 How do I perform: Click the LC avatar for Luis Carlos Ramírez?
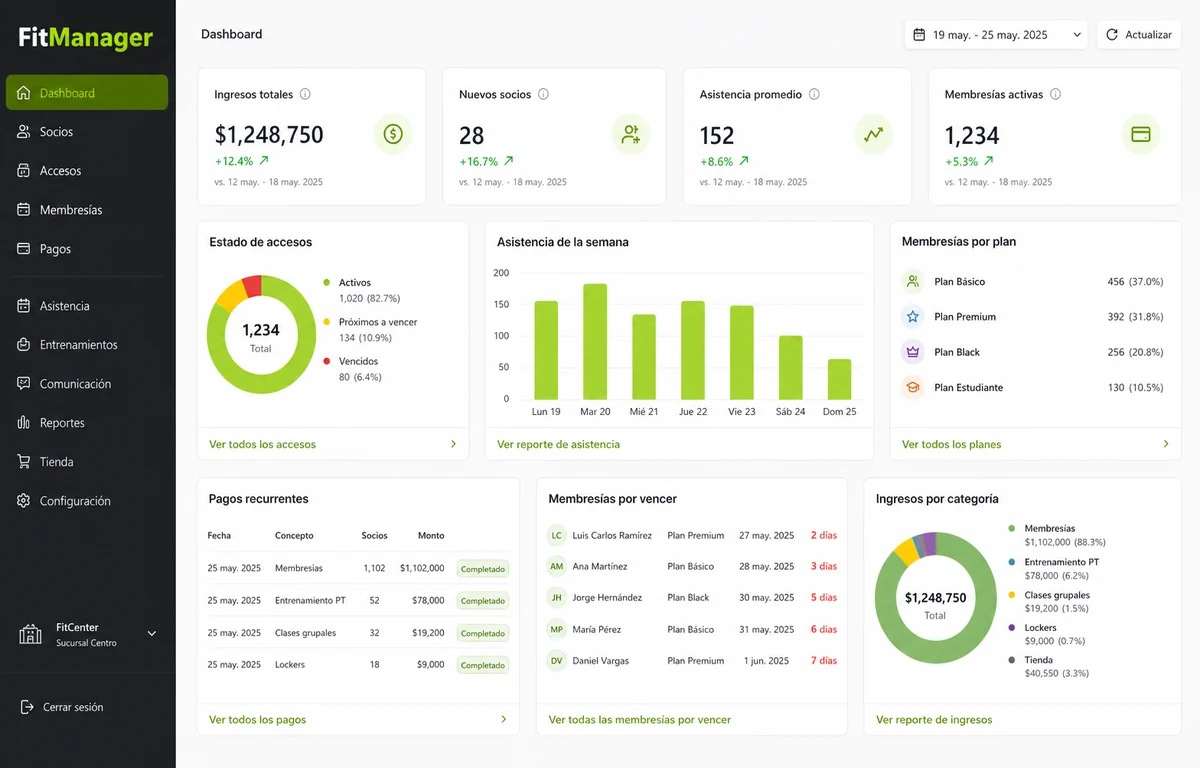(x=557, y=535)
